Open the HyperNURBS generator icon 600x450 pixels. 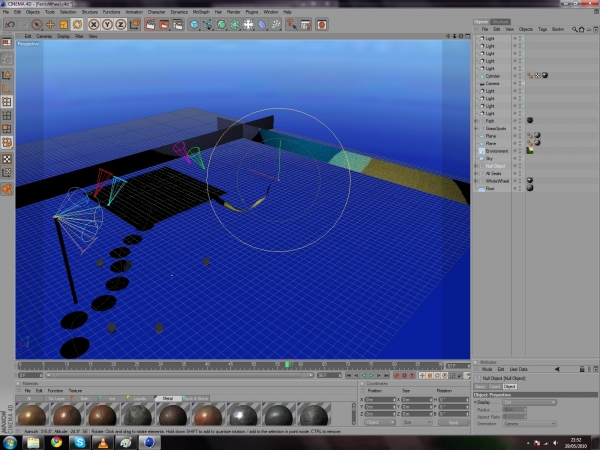coord(221,25)
